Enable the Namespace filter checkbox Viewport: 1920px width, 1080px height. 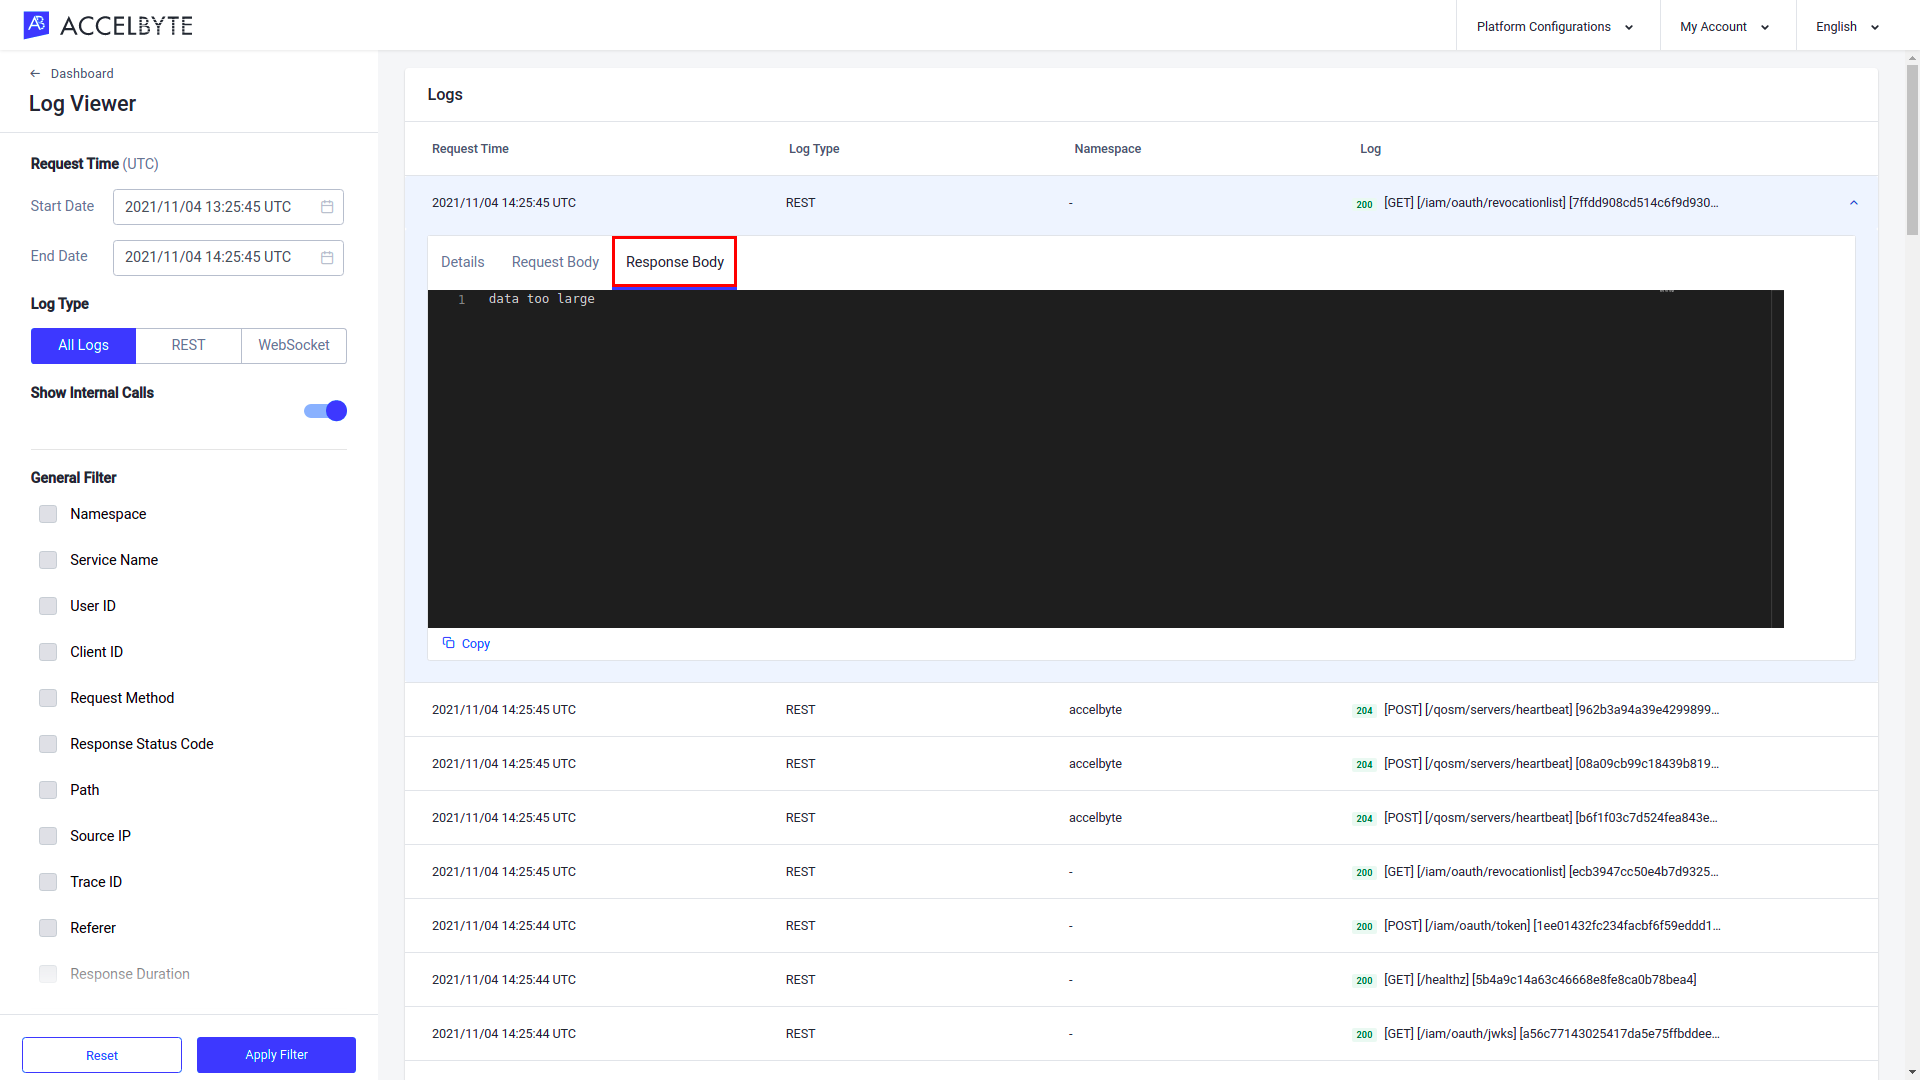[47, 513]
